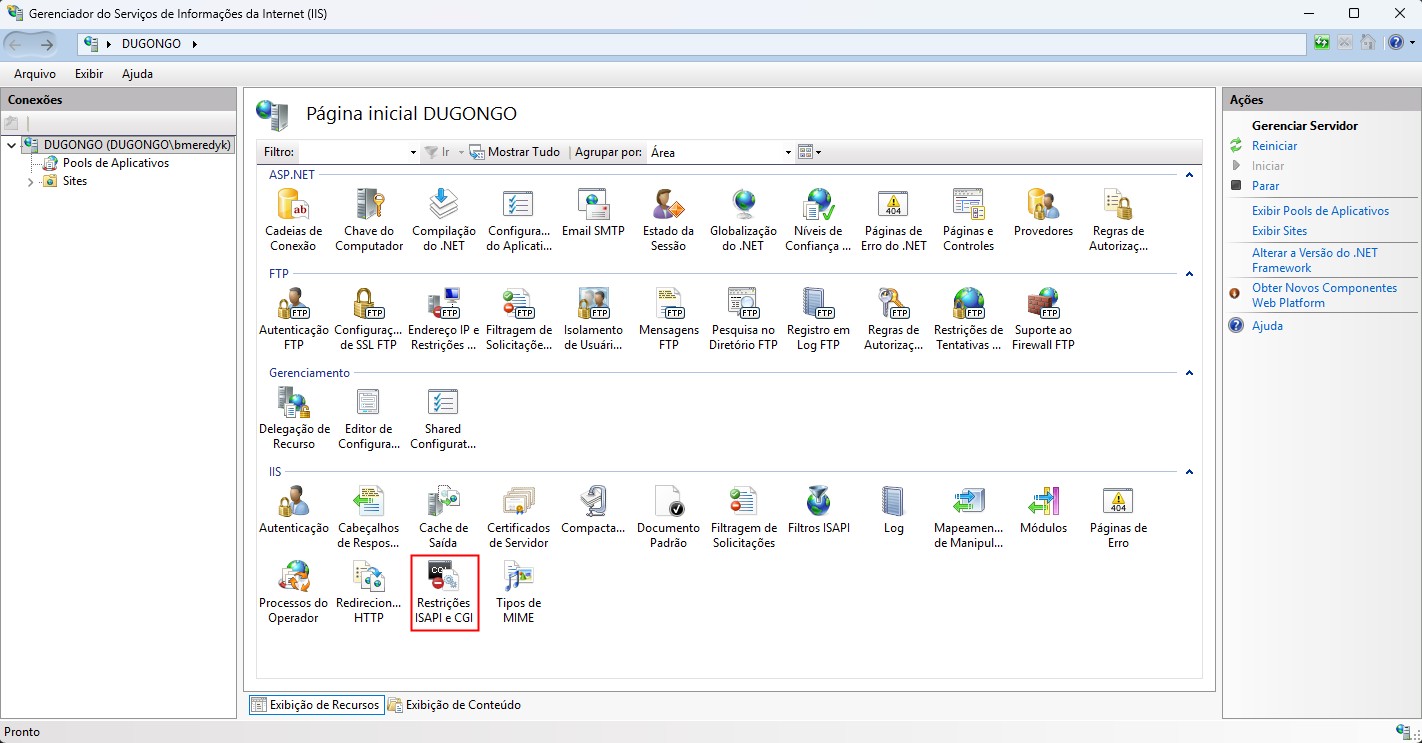Image resolution: width=1422 pixels, height=743 pixels.
Task: Open Restrições ISAPI e CGI
Action: tap(443, 592)
